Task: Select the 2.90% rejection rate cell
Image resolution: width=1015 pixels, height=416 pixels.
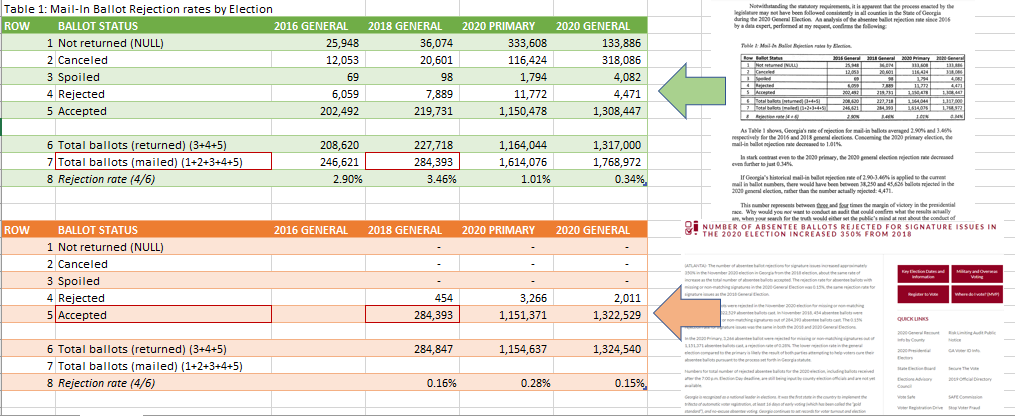Action: [318, 179]
